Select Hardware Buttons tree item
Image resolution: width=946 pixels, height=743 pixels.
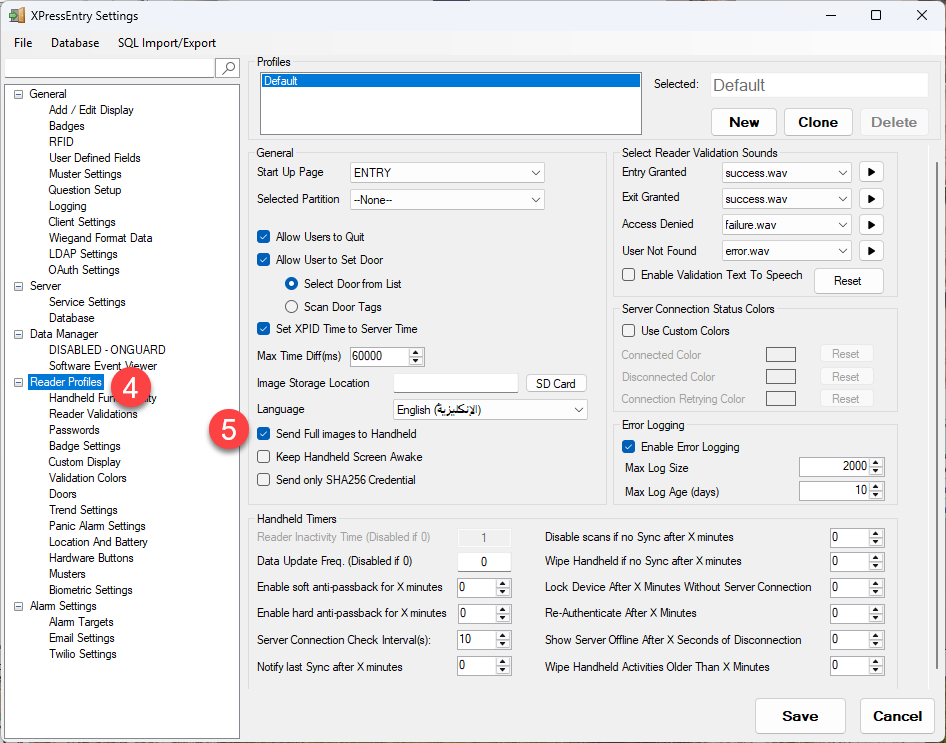pyautogui.click(x=91, y=558)
